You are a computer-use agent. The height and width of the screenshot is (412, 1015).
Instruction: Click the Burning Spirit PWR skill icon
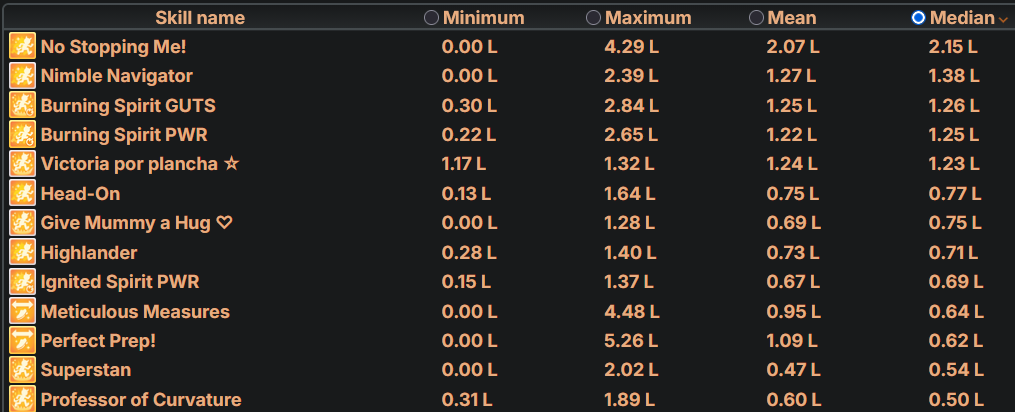pyautogui.click(x=22, y=135)
